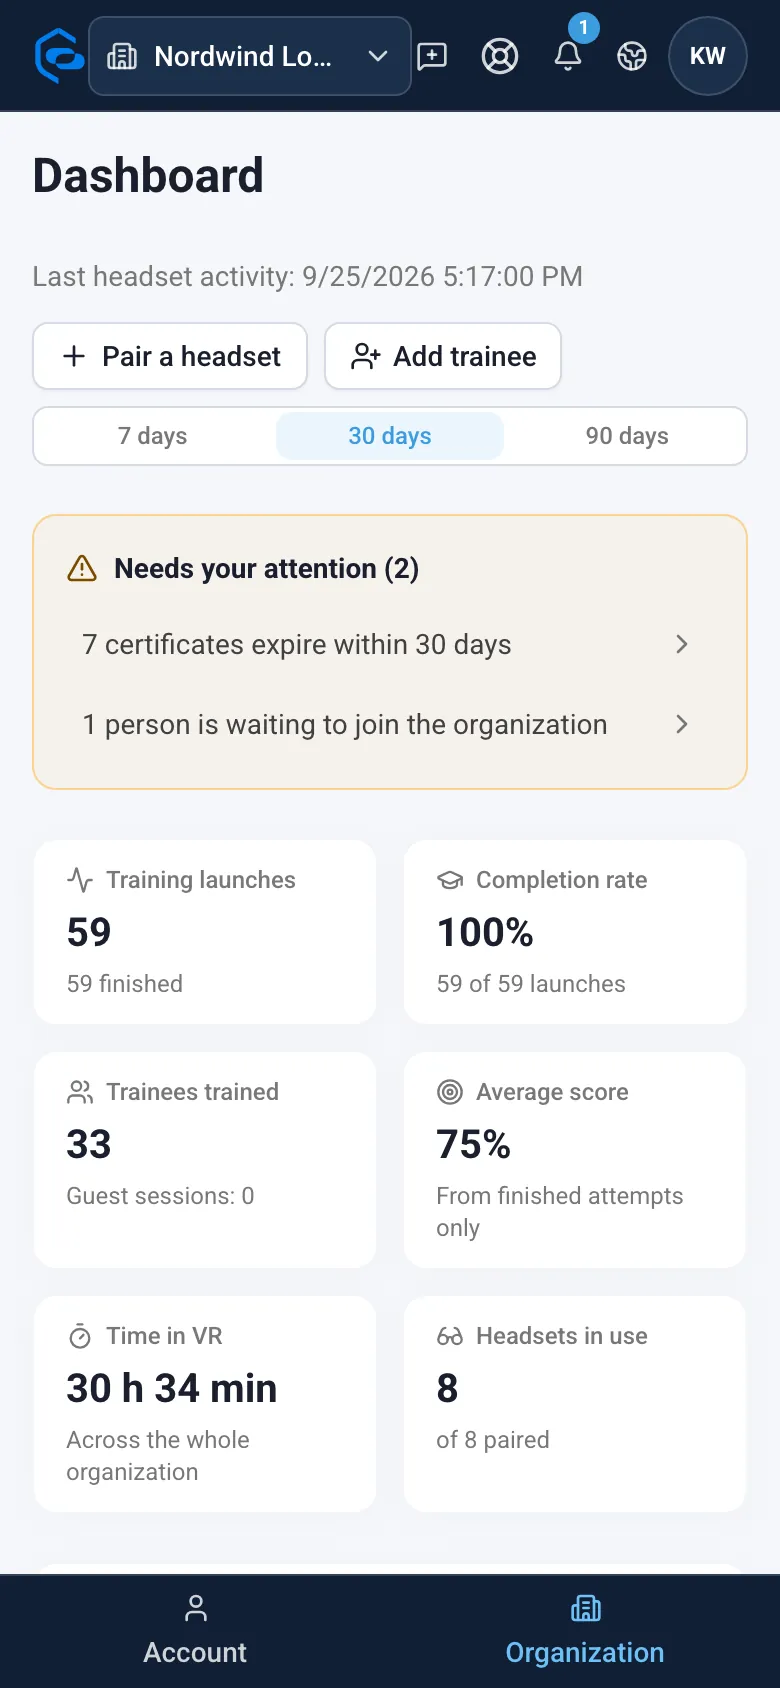Select the 30 days range
780x1688 pixels.
click(x=390, y=436)
